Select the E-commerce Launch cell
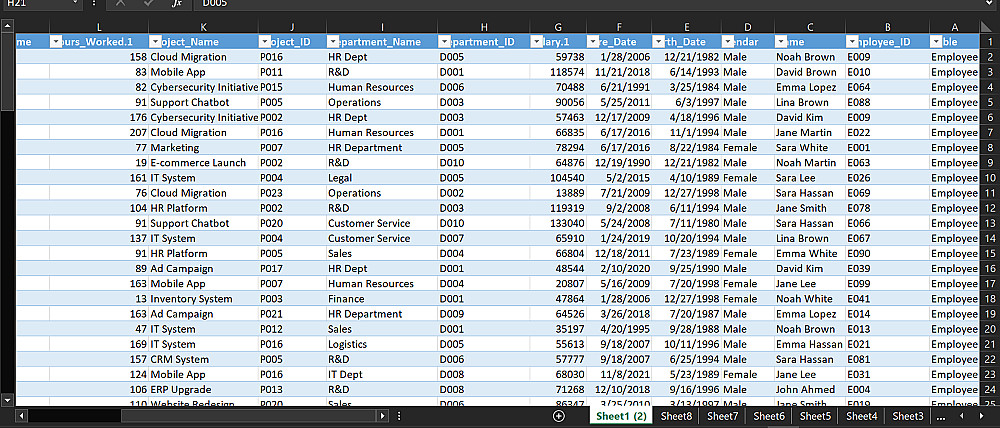 pyautogui.click(x=203, y=163)
